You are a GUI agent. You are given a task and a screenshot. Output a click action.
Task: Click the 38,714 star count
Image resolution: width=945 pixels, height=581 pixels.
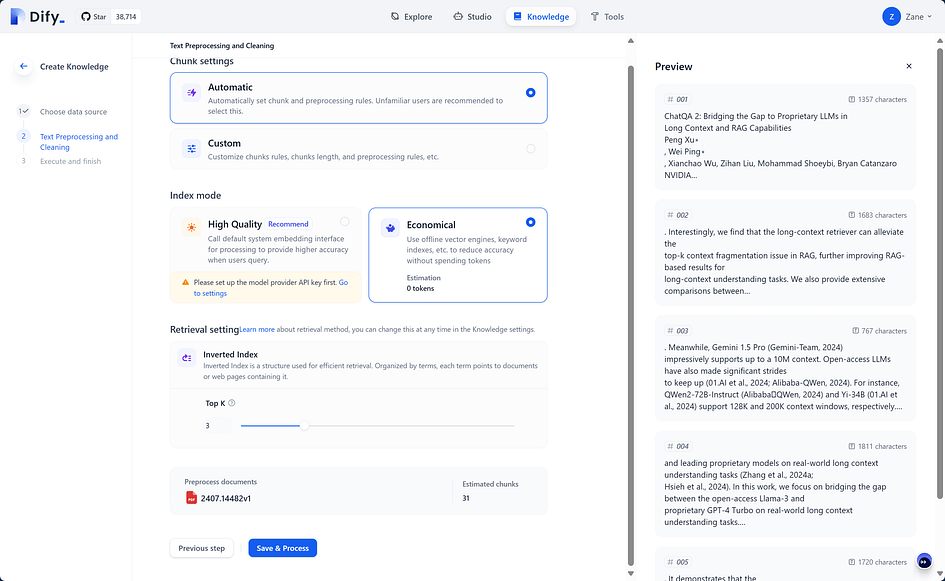point(126,17)
